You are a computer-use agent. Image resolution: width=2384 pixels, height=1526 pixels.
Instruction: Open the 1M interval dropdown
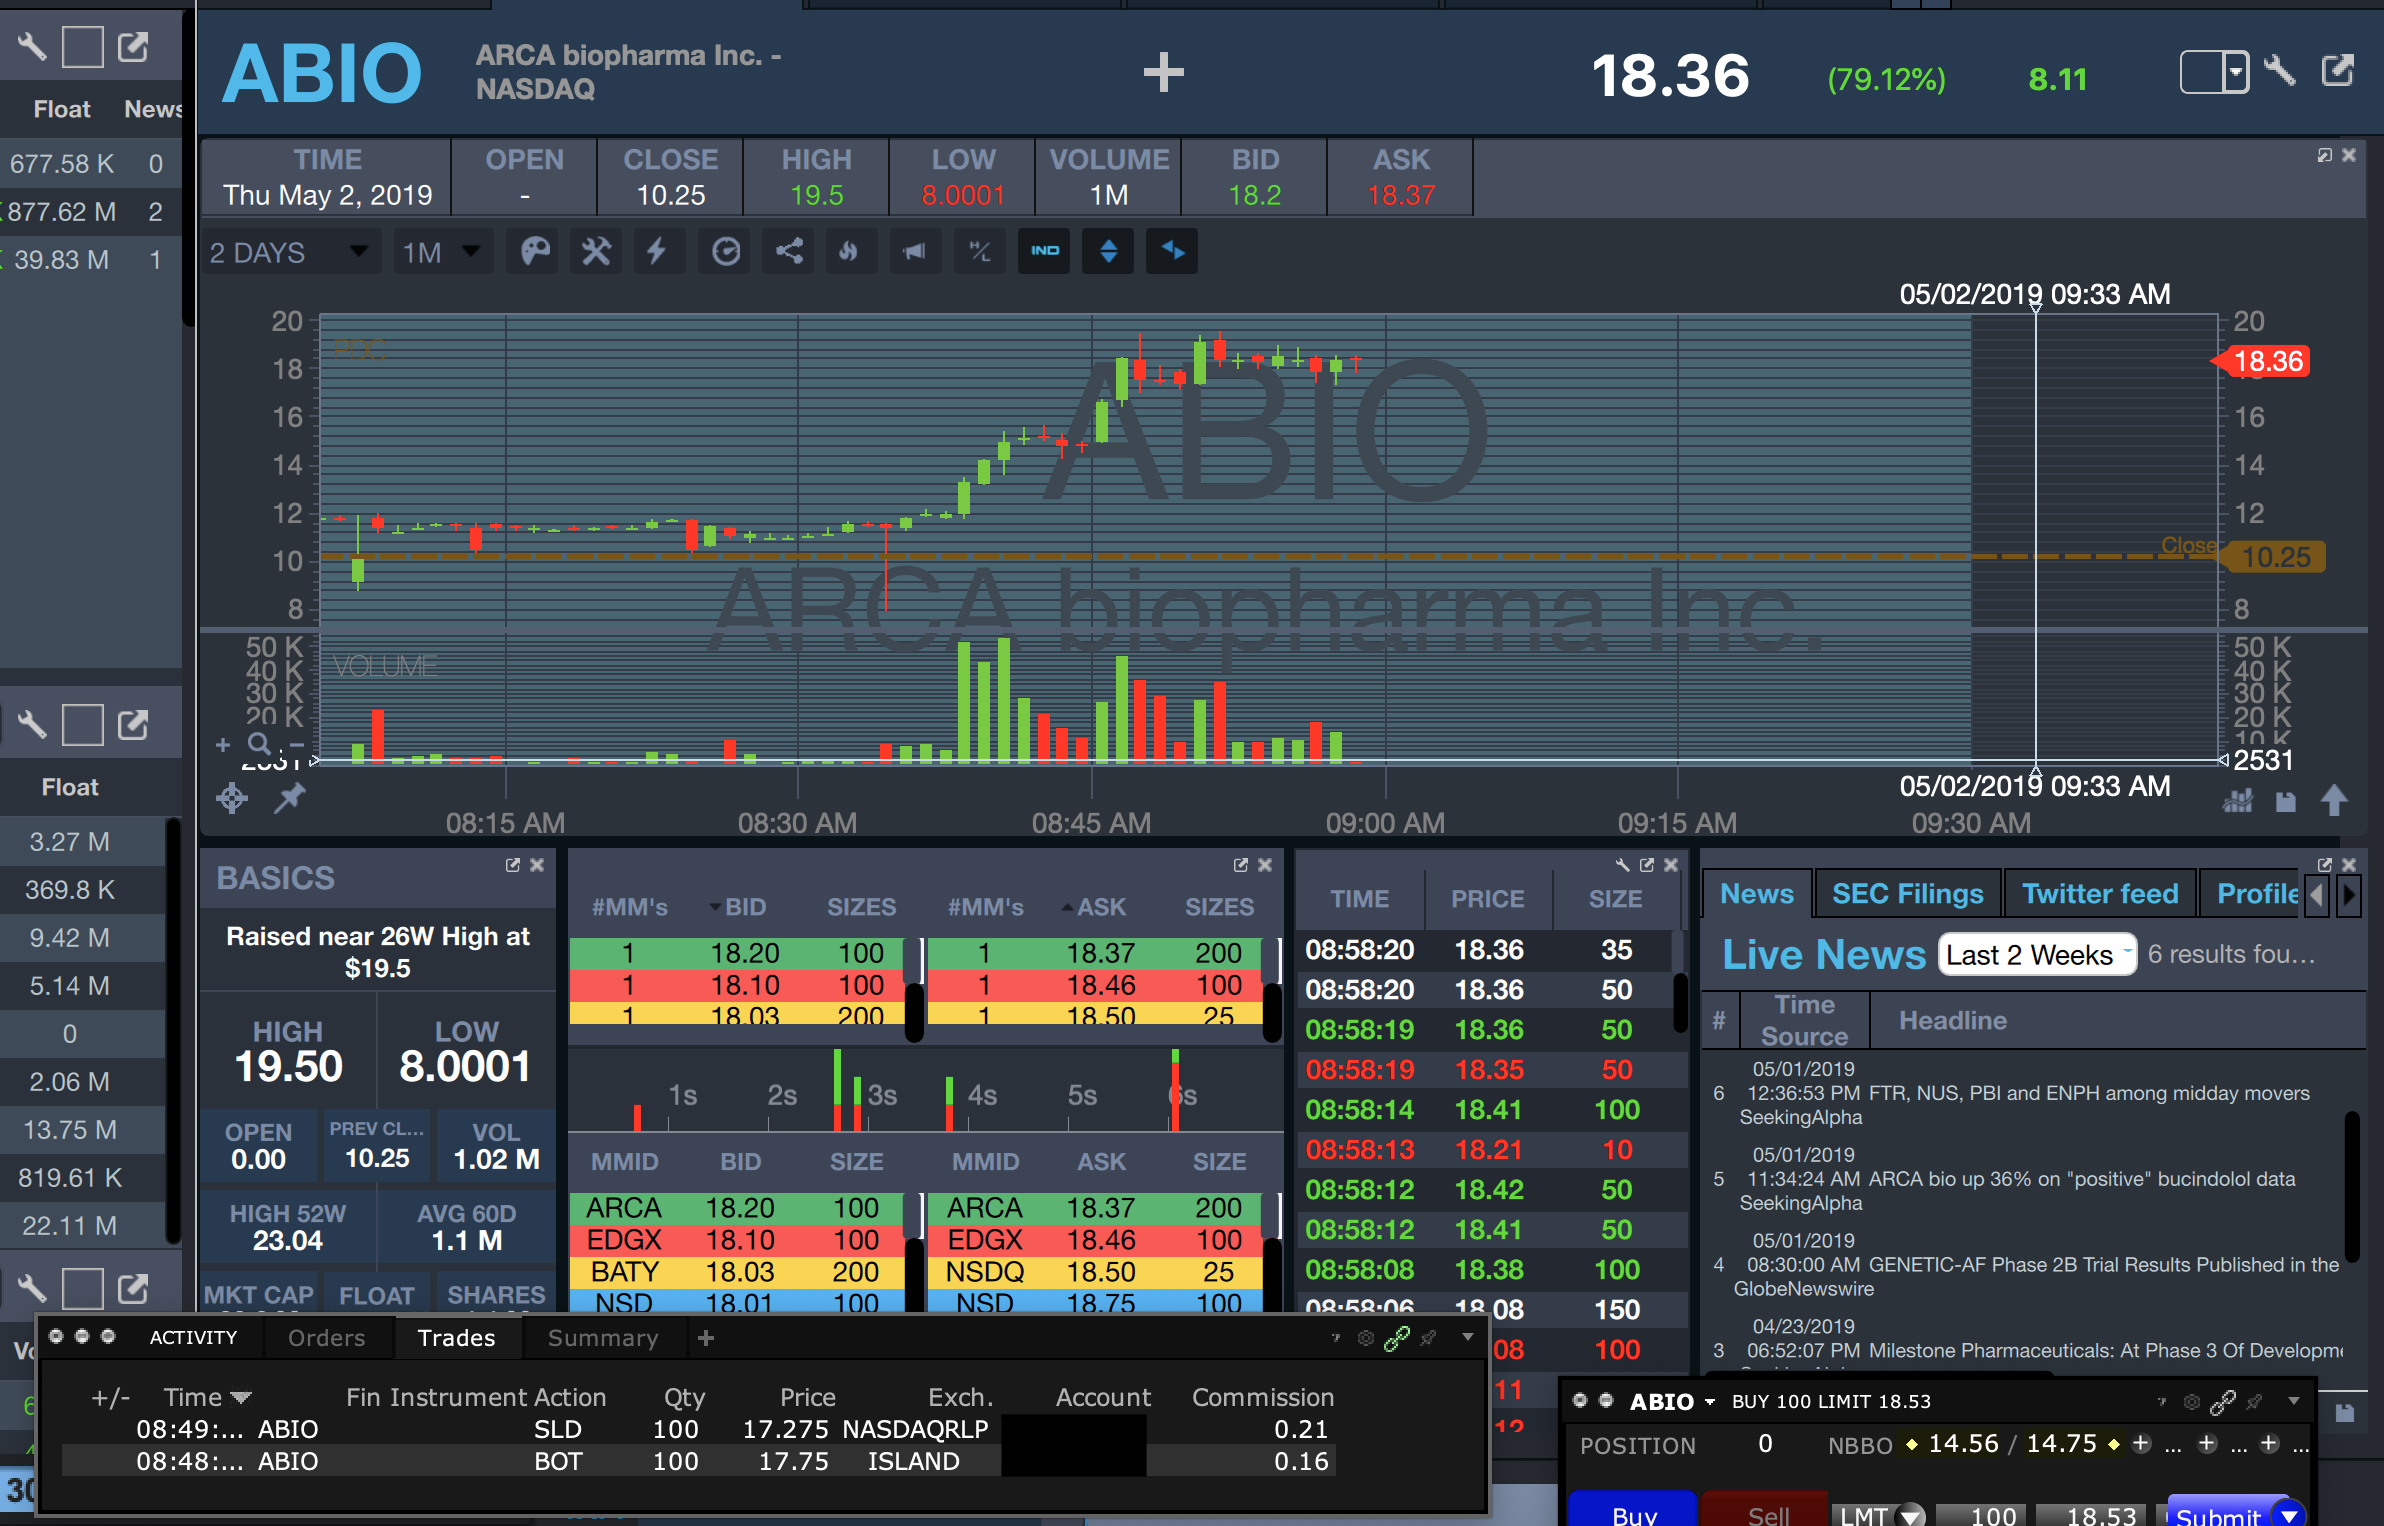point(441,252)
